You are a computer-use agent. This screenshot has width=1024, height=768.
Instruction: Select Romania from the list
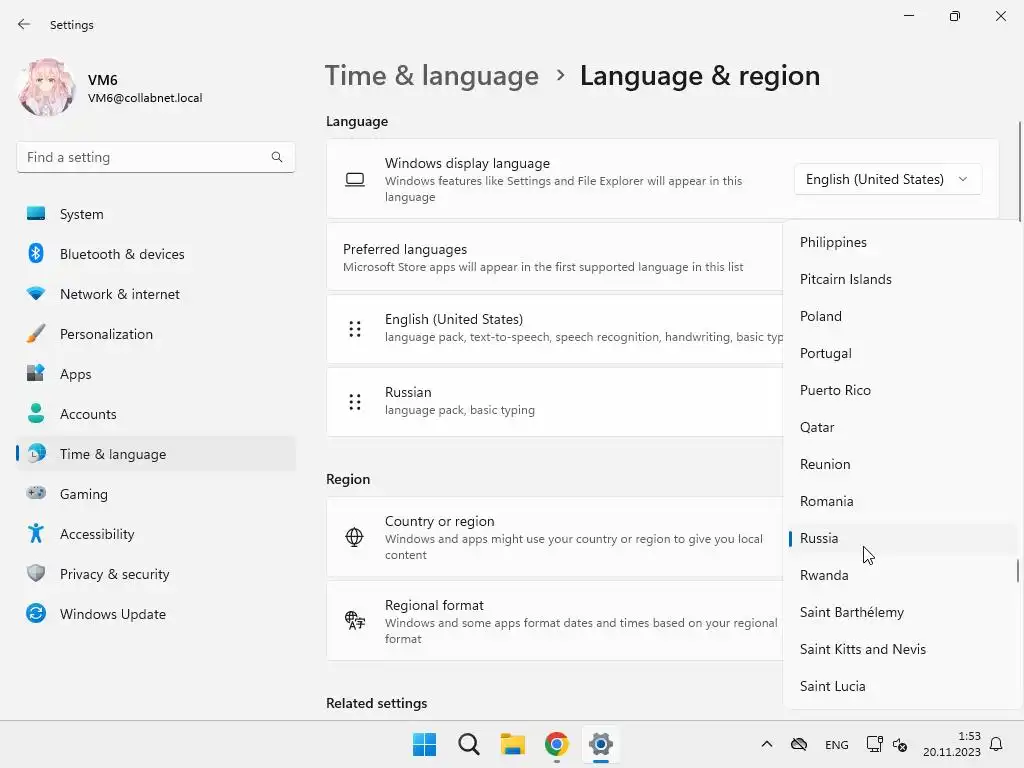coord(901,501)
